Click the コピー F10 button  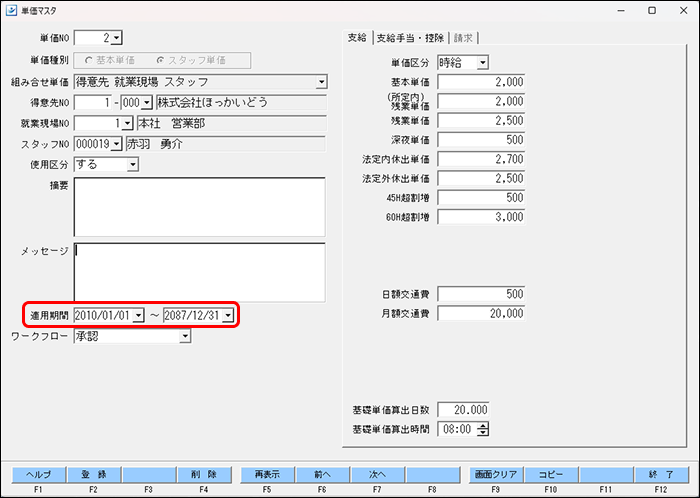[x=551, y=475]
